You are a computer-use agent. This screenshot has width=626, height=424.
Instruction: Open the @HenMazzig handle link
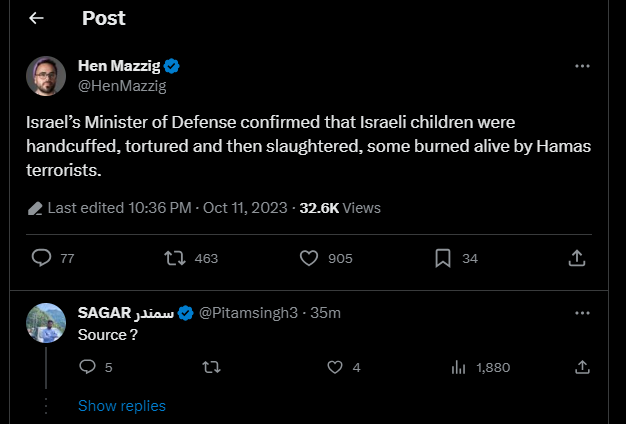122,86
